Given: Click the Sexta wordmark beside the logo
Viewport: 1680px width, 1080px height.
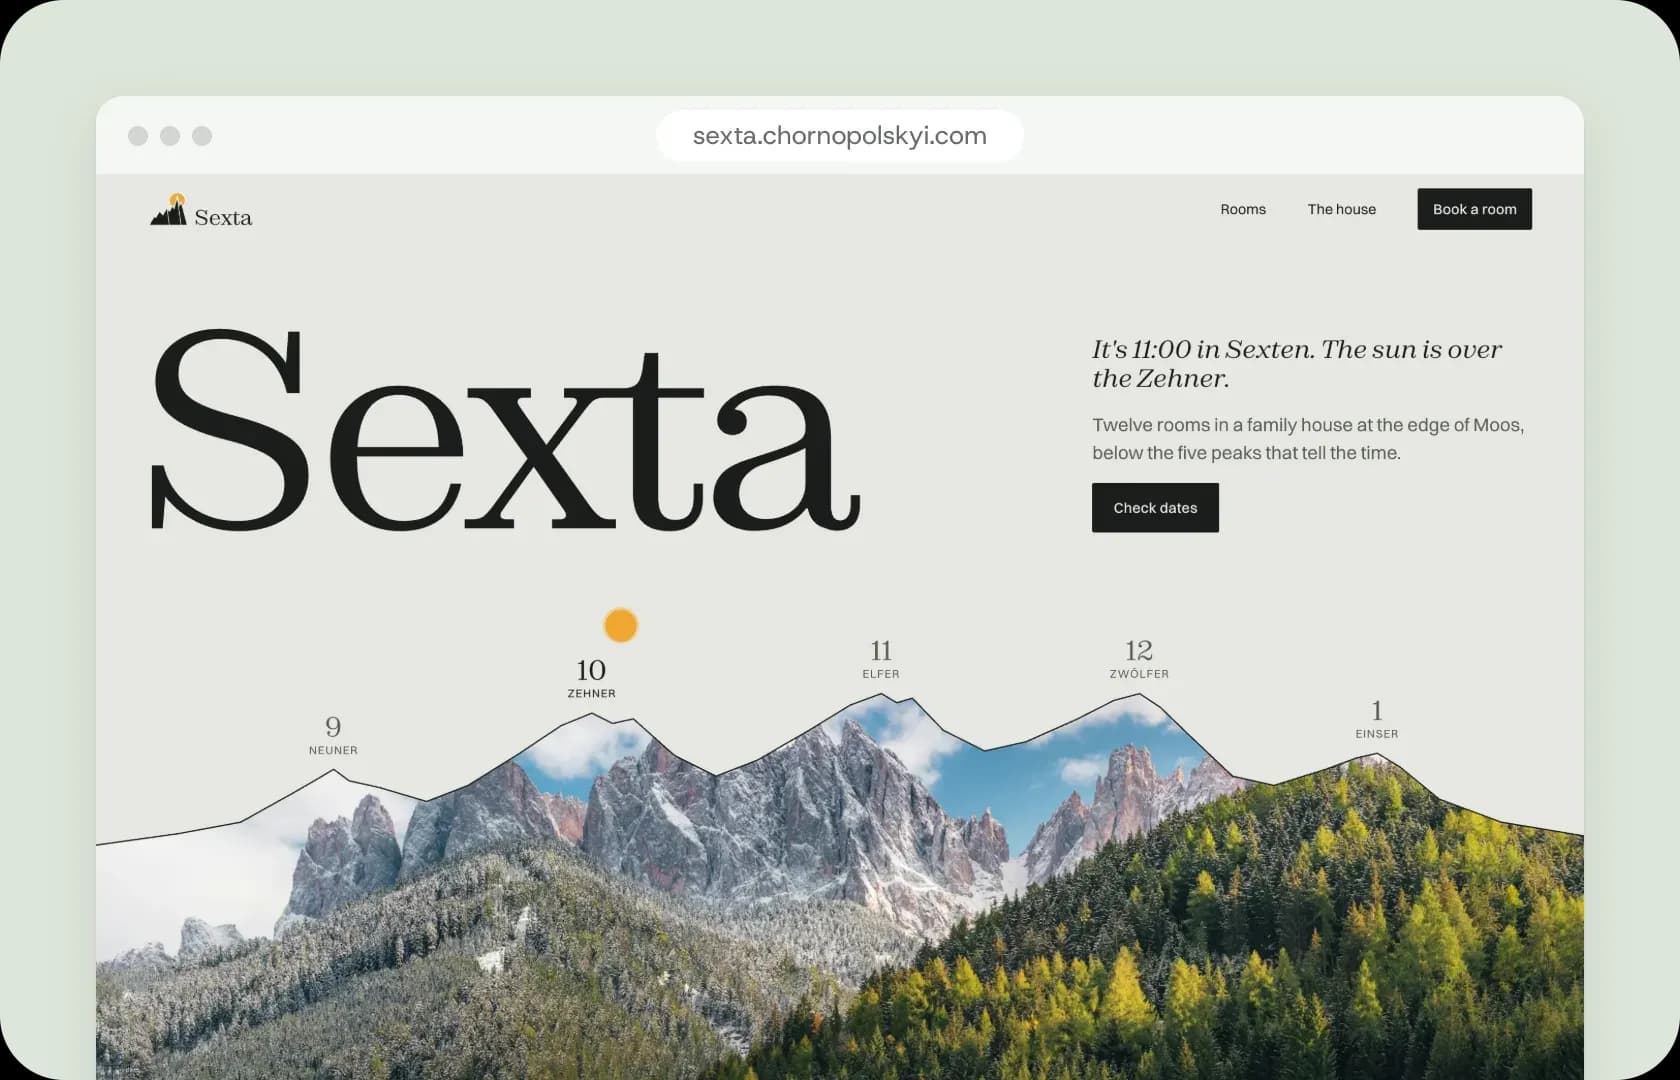Looking at the screenshot, I should click(x=223, y=218).
